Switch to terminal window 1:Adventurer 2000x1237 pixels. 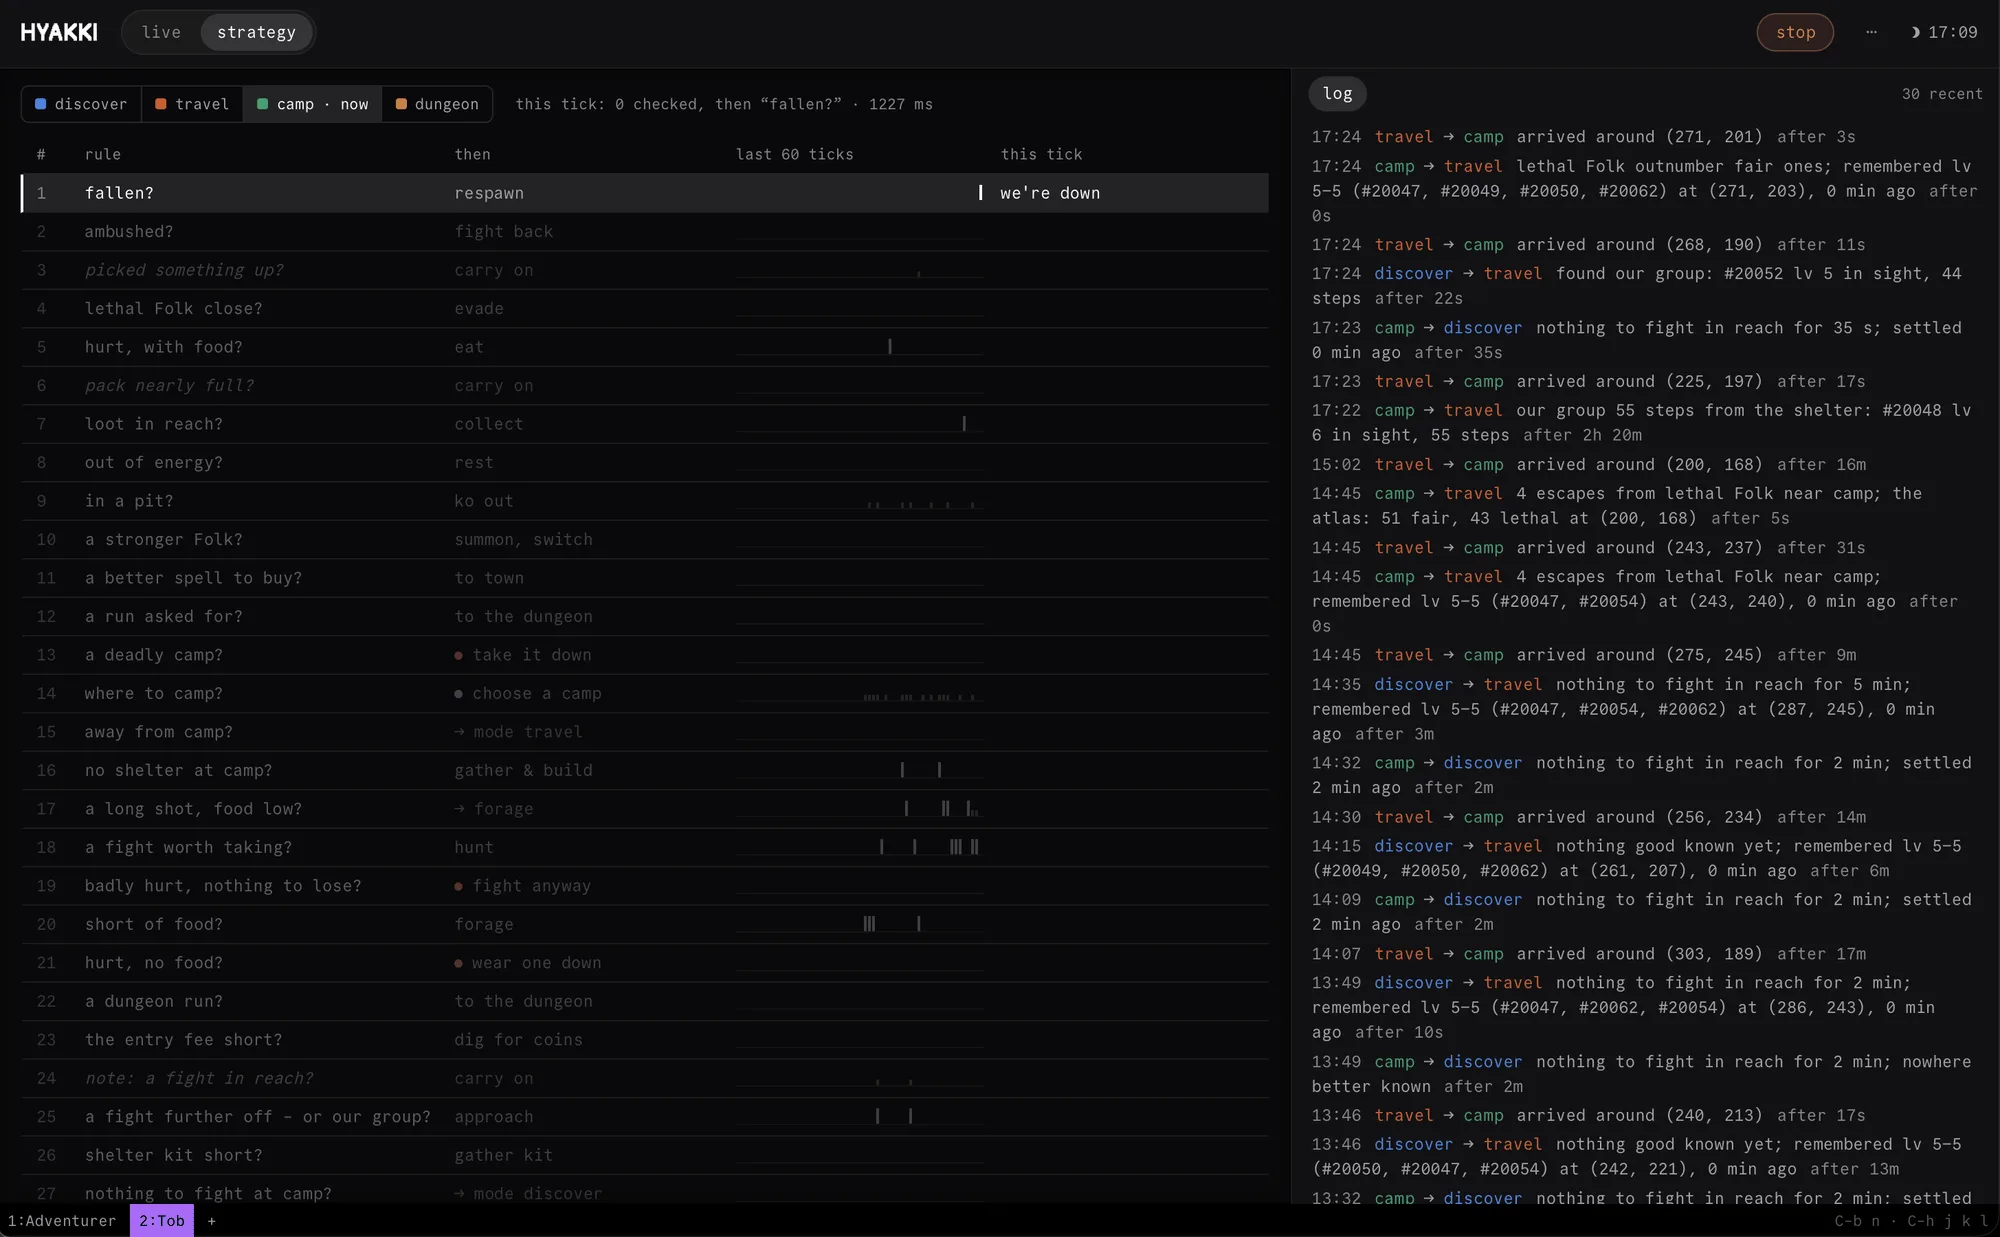62,1220
